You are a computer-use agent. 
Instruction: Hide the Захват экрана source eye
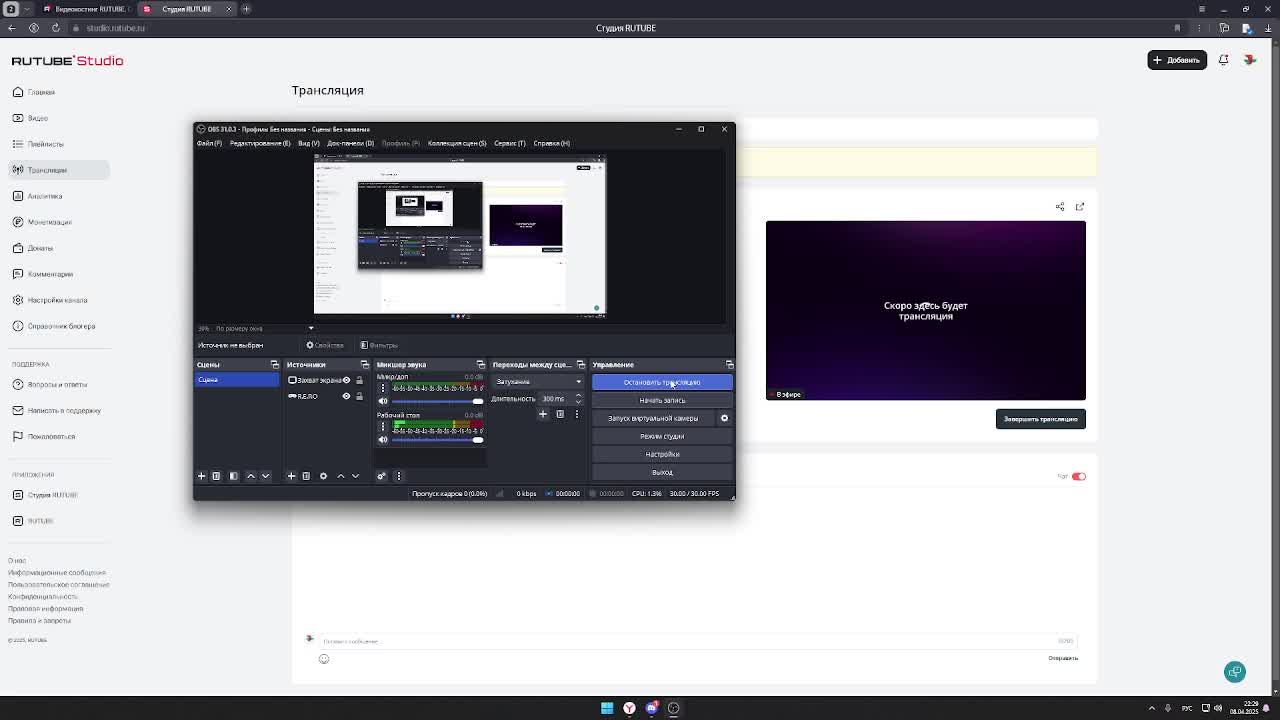[347, 380]
